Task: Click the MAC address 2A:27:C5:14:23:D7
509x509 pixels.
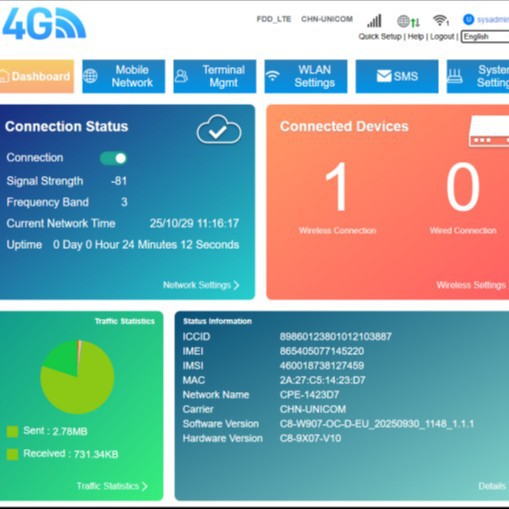Action: coord(322,380)
